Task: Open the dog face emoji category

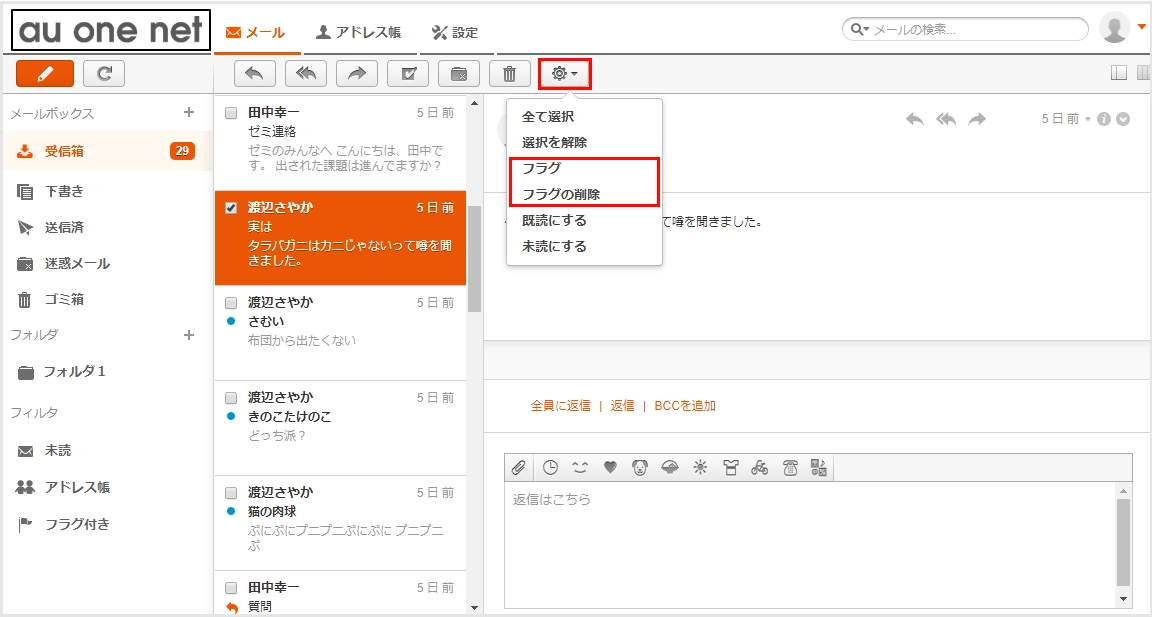Action: click(x=640, y=467)
